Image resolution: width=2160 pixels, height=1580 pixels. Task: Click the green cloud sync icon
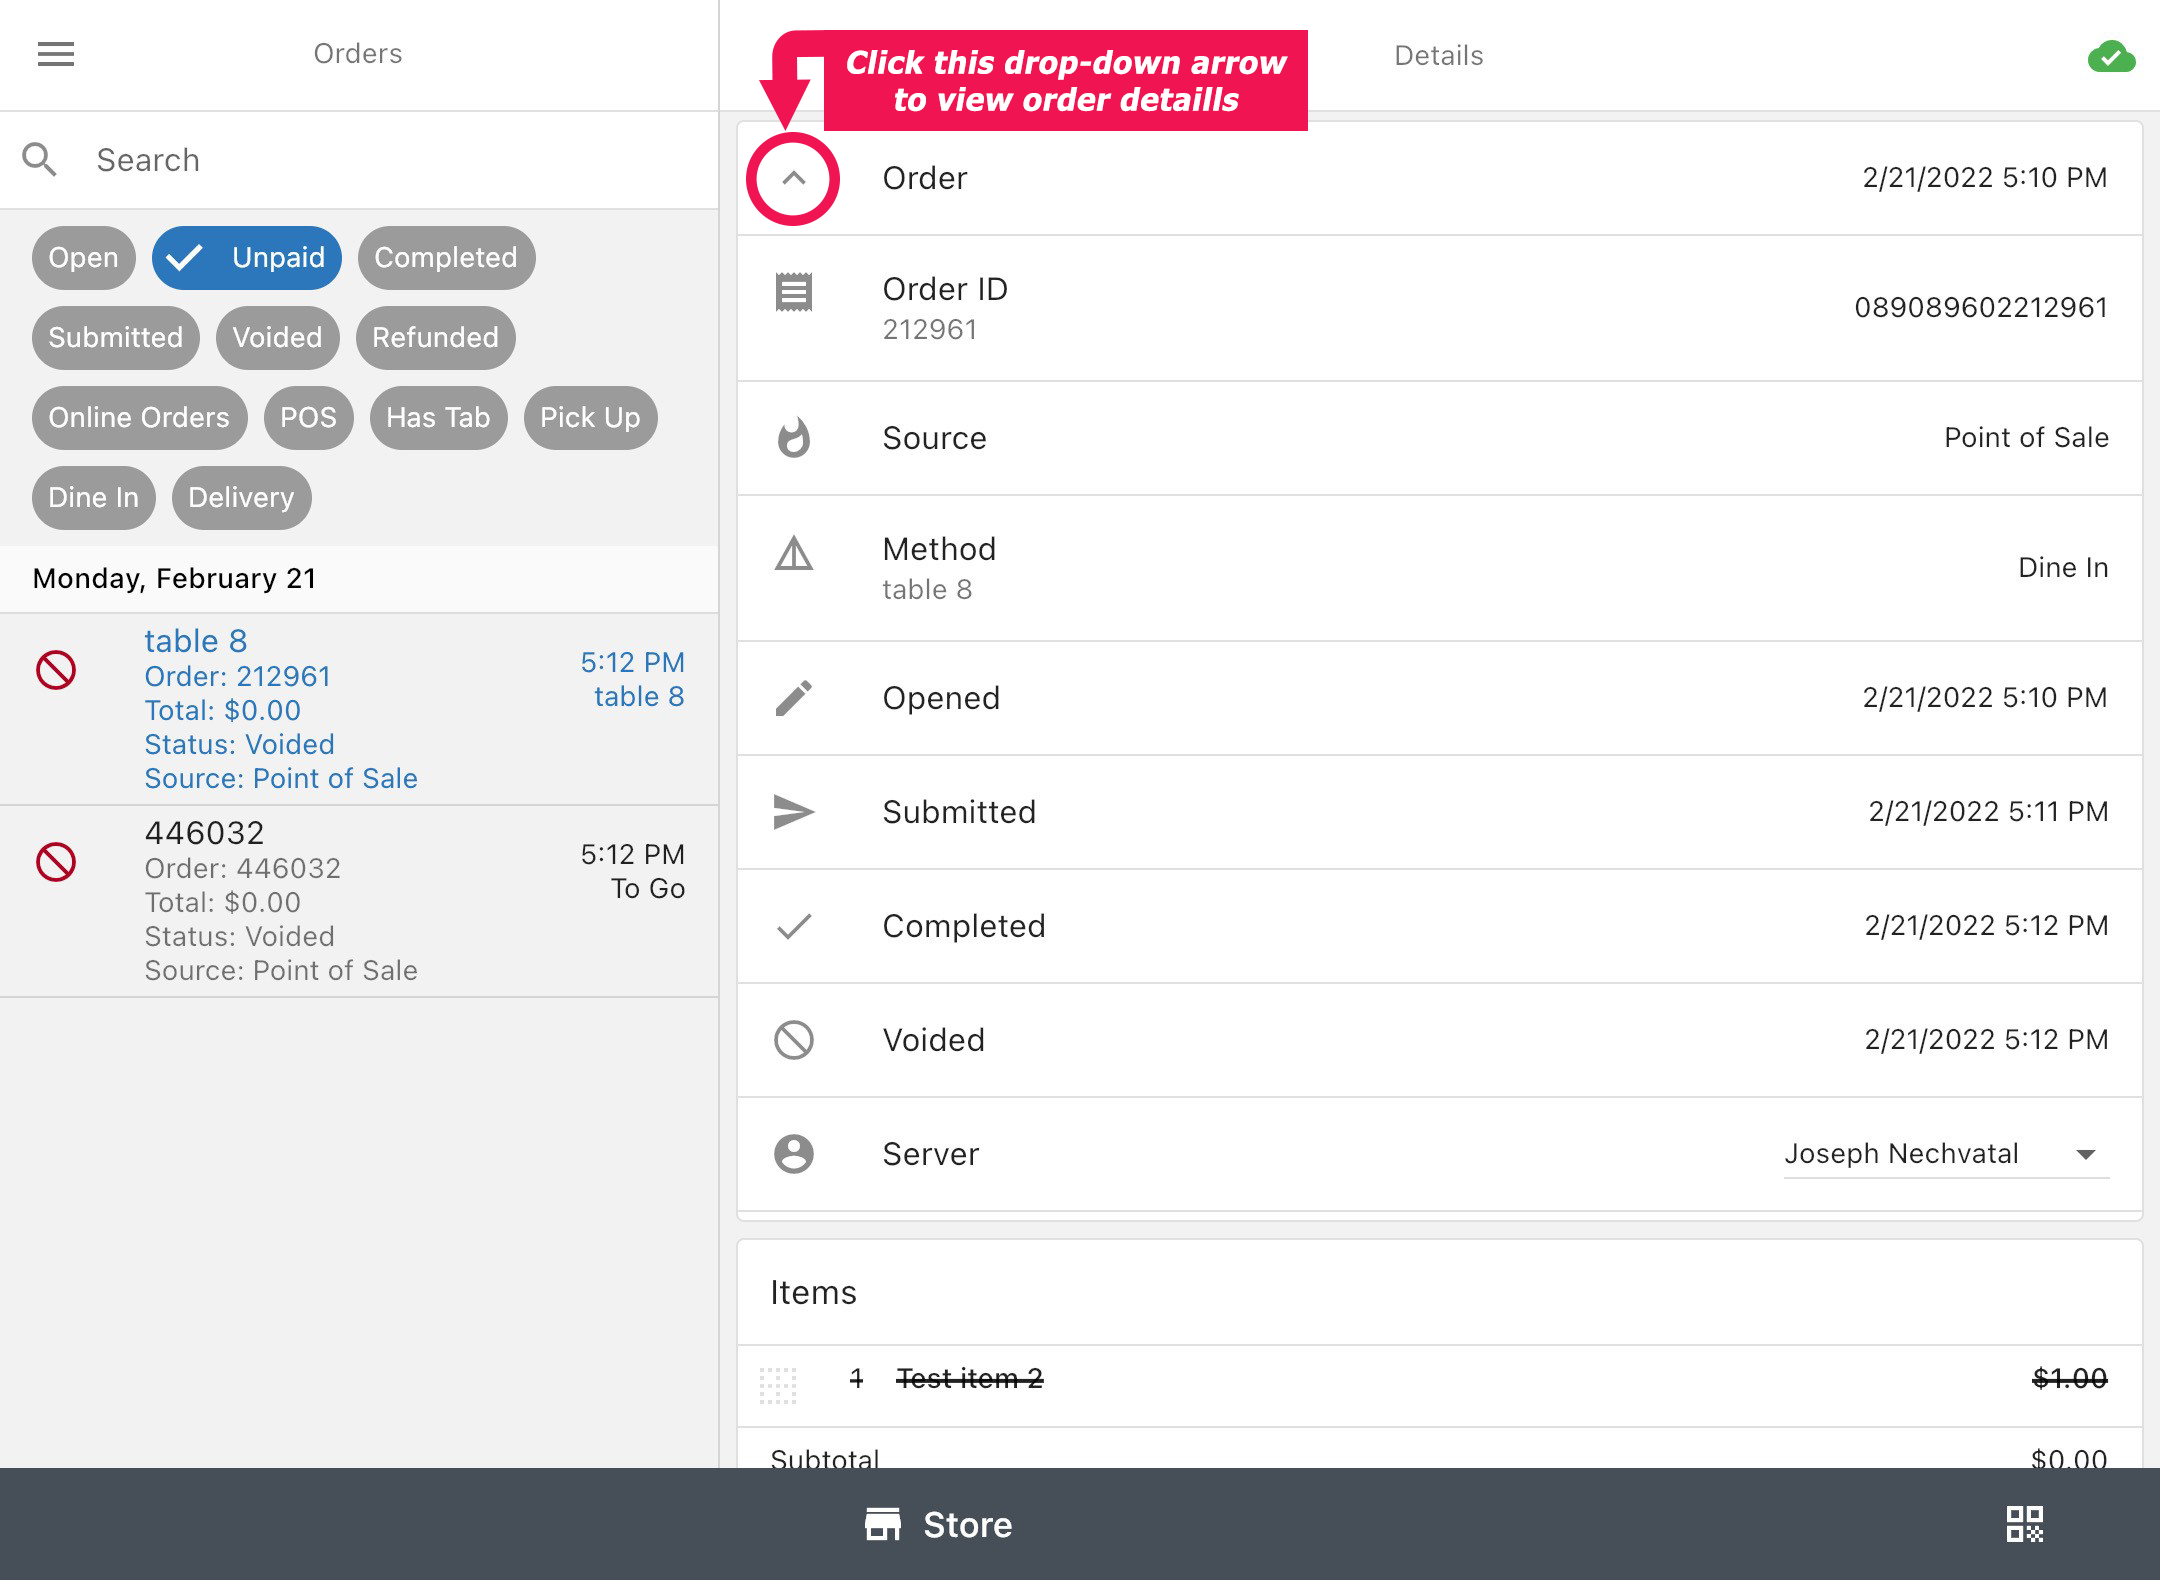(x=2110, y=58)
